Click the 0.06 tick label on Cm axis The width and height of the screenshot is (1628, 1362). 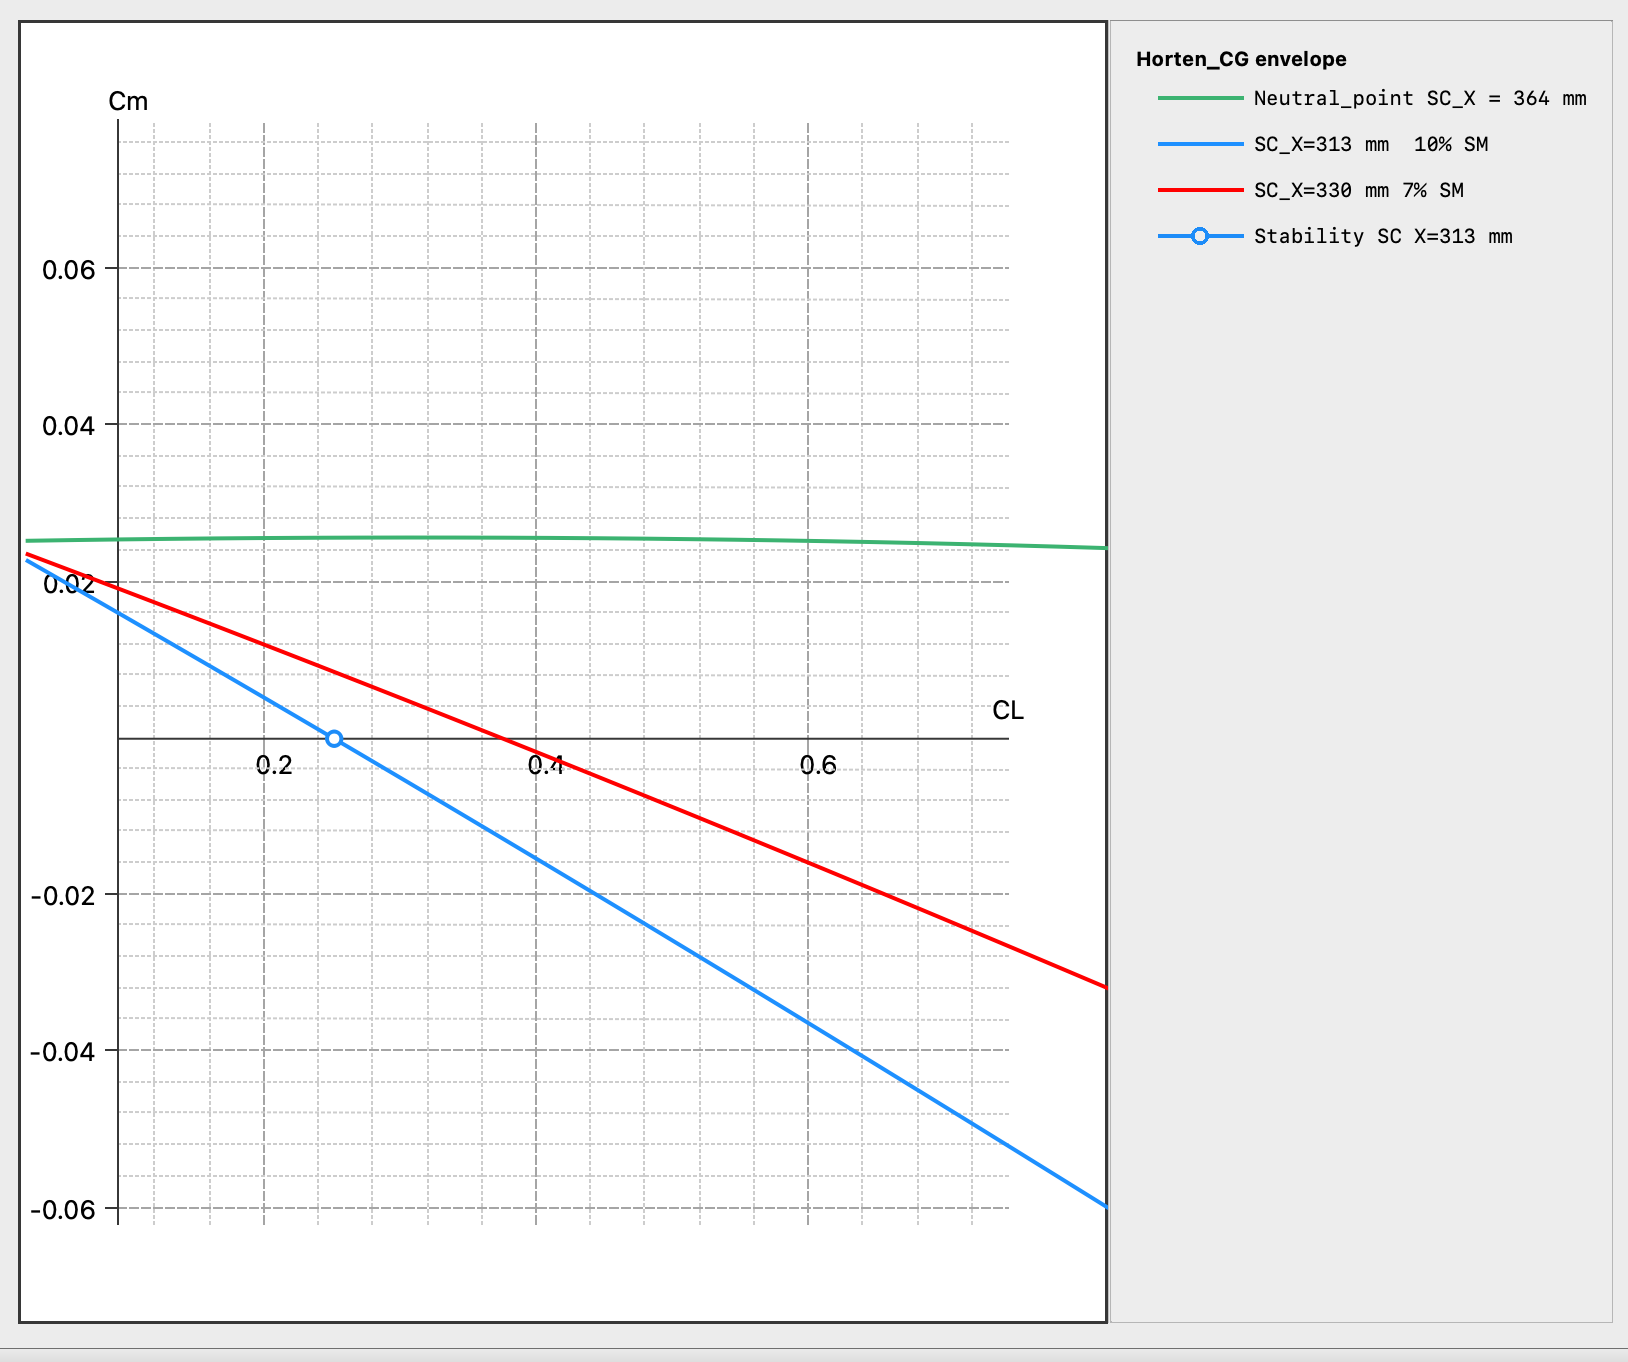tap(68, 269)
